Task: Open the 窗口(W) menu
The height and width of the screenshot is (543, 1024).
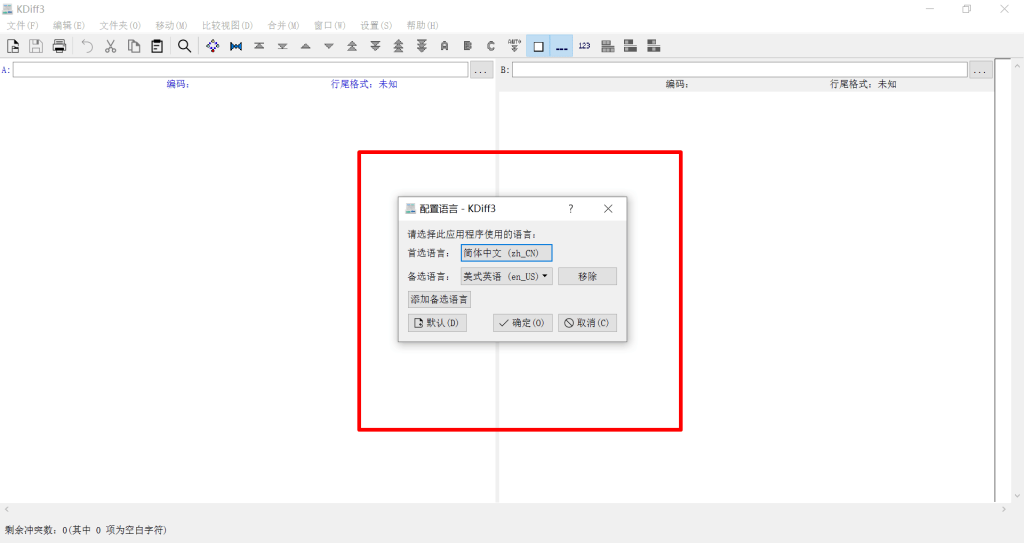Action: (330, 25)
